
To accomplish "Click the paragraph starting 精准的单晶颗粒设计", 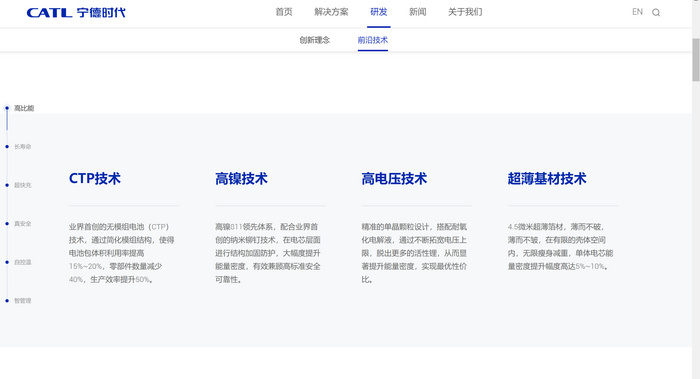I will 414,253.
